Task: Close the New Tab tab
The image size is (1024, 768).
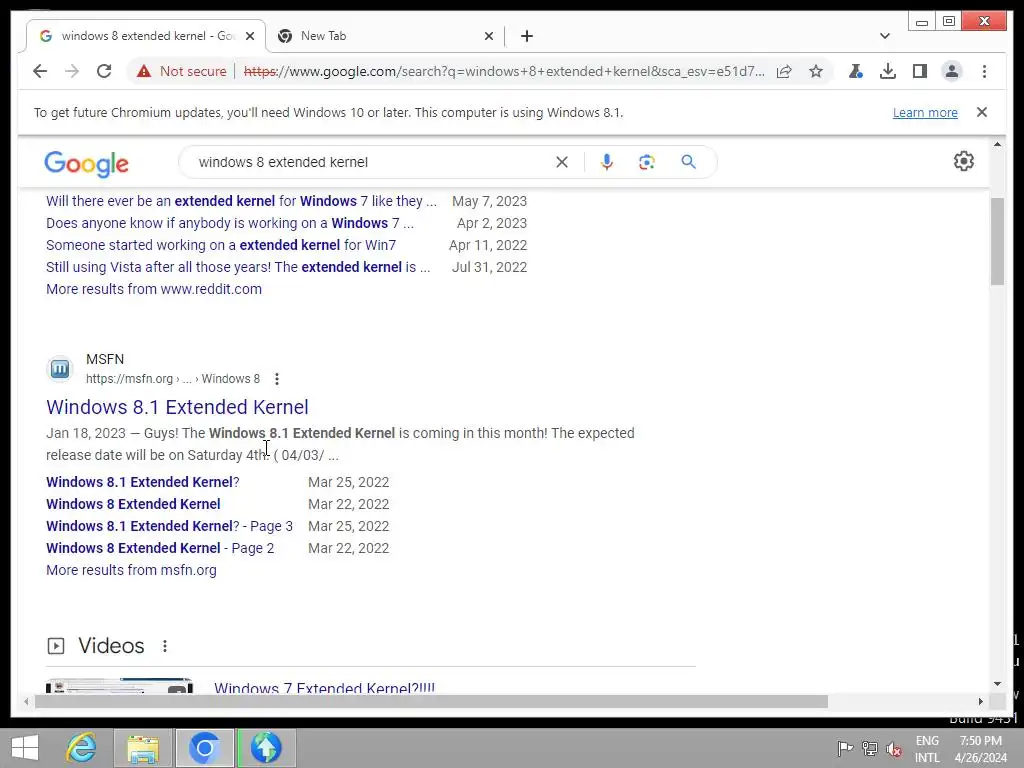Action: click(488, 36)
